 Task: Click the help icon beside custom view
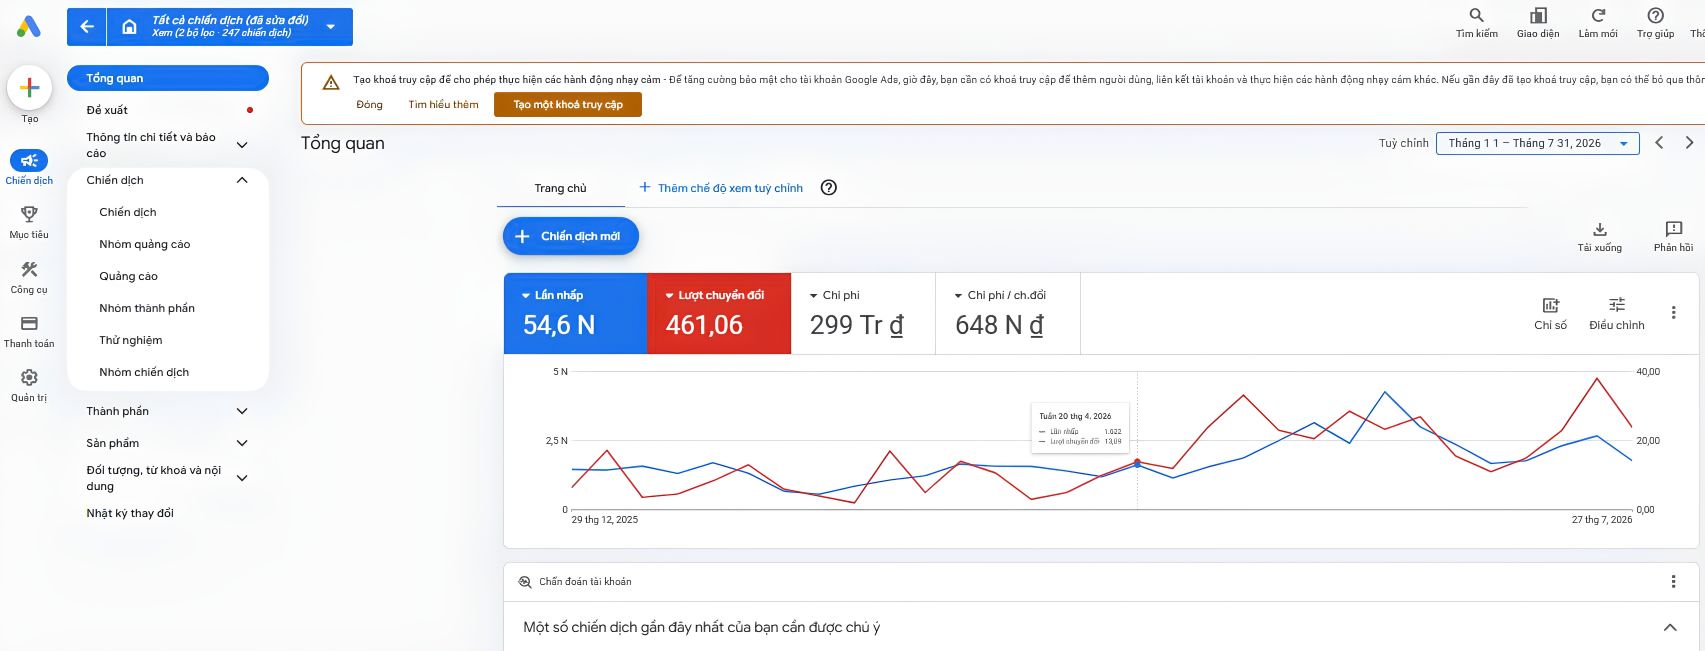pos(828,187)
